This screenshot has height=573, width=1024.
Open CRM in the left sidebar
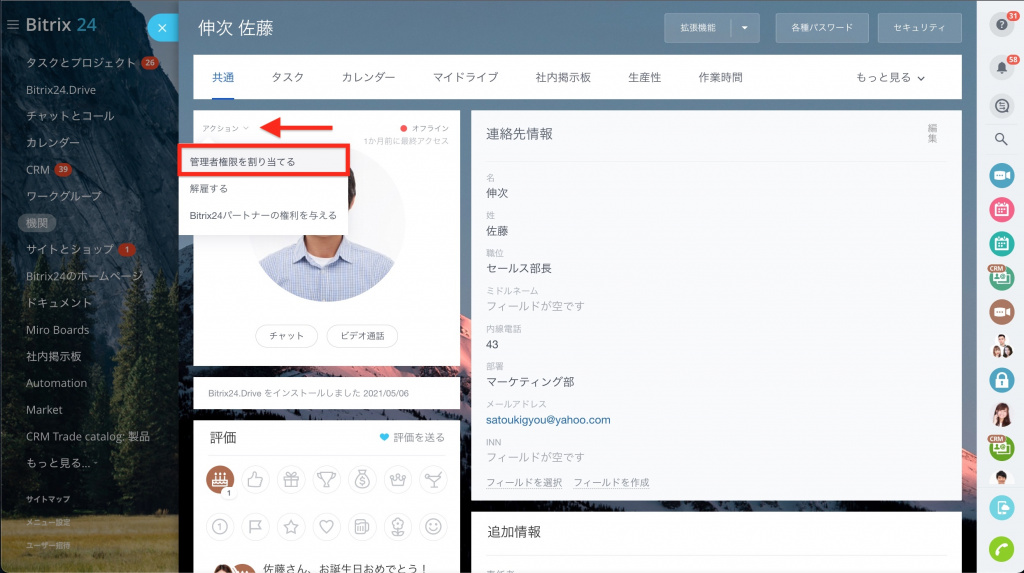click(38, 170)
